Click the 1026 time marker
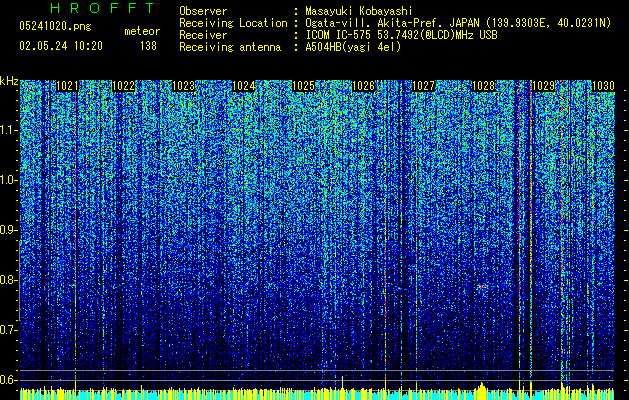This screenshot has height=400, width=629. pyautogui.click(x=363, y=86)
